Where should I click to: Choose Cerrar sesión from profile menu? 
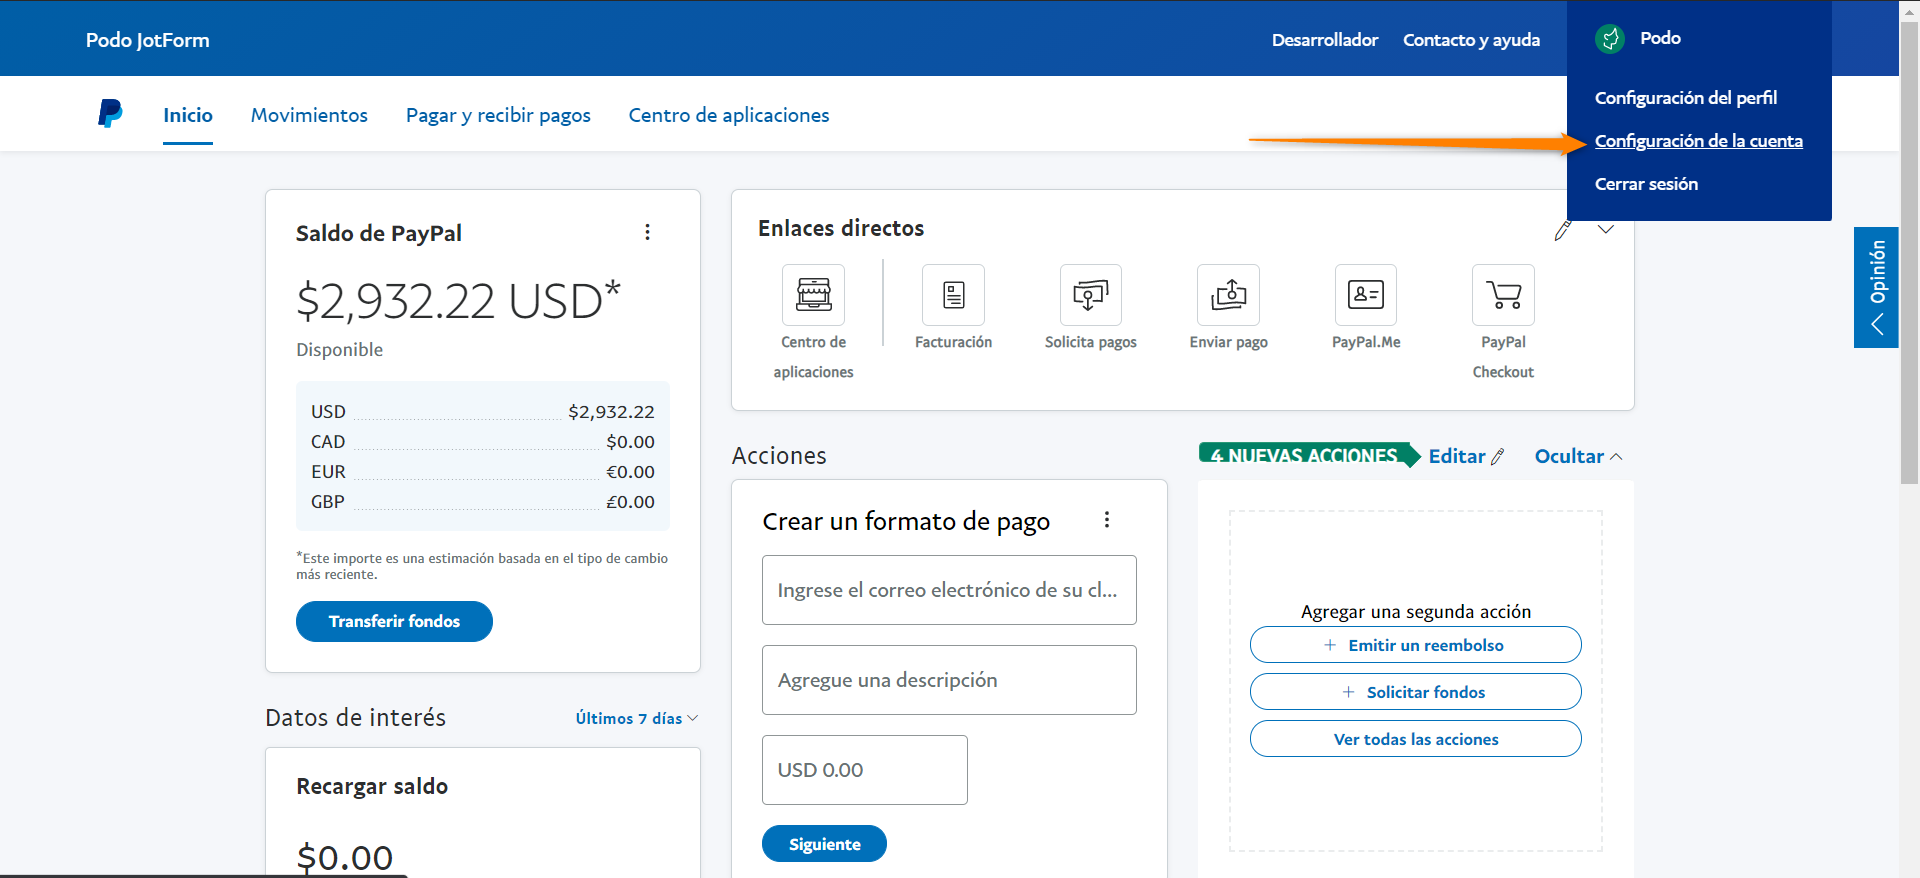pos(1646,184)
